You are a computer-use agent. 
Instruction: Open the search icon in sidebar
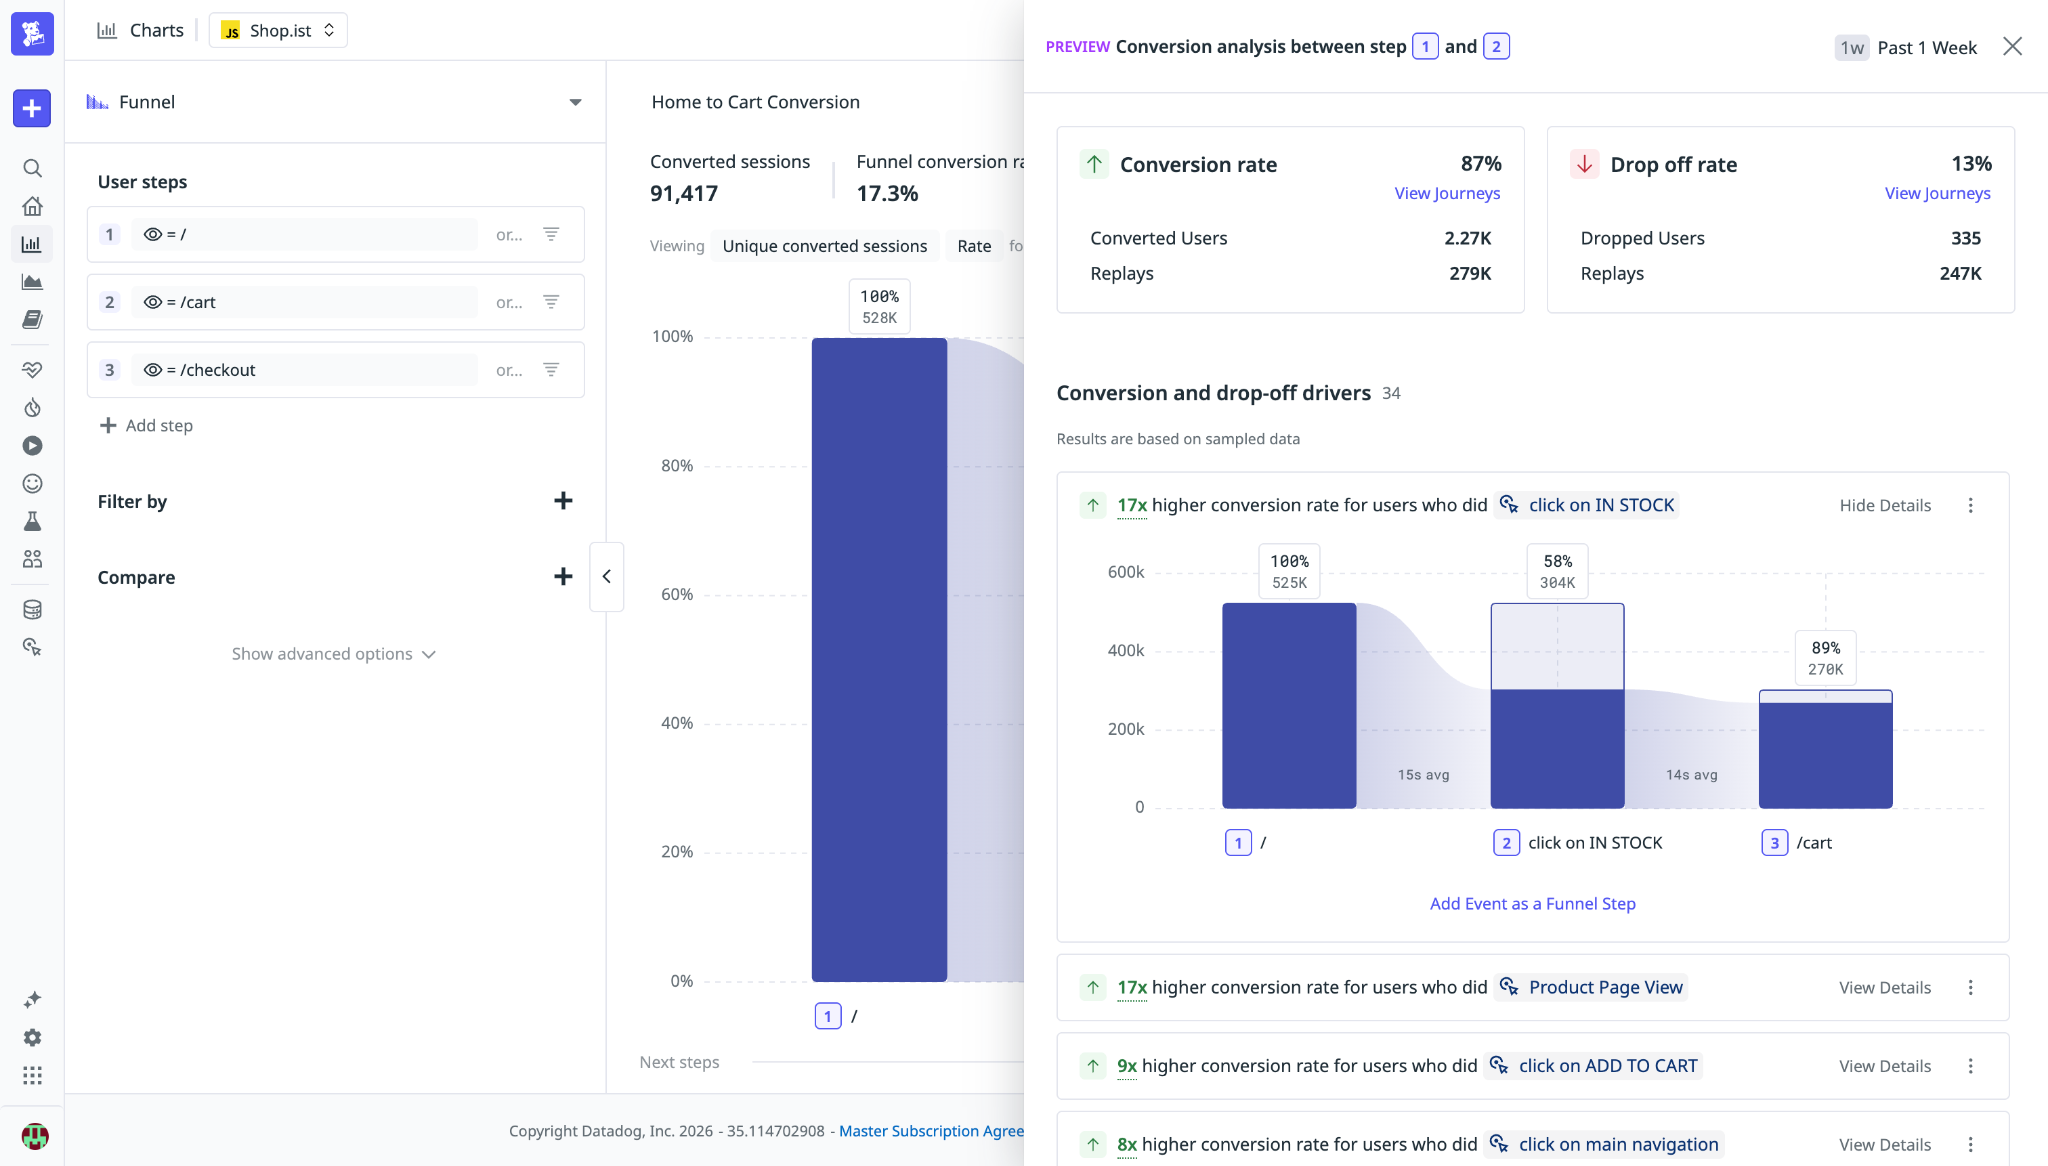pos(32,168)
